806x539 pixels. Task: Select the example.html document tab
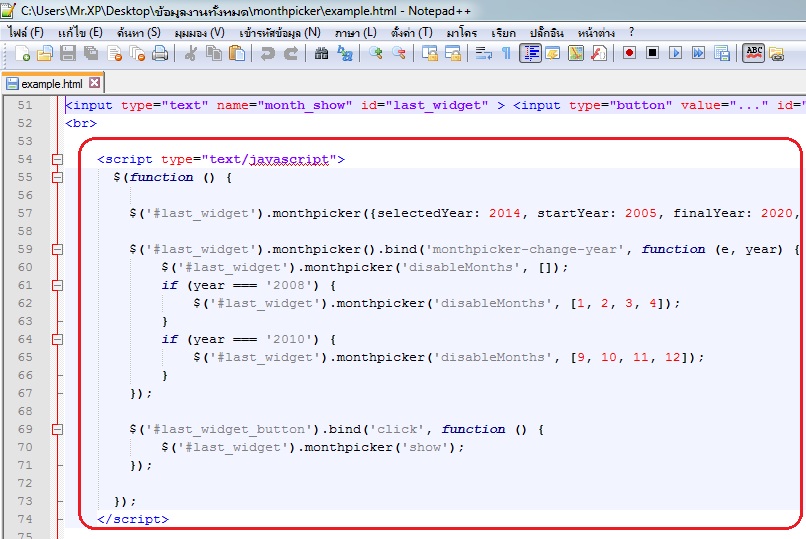click(x=52, y=83)
